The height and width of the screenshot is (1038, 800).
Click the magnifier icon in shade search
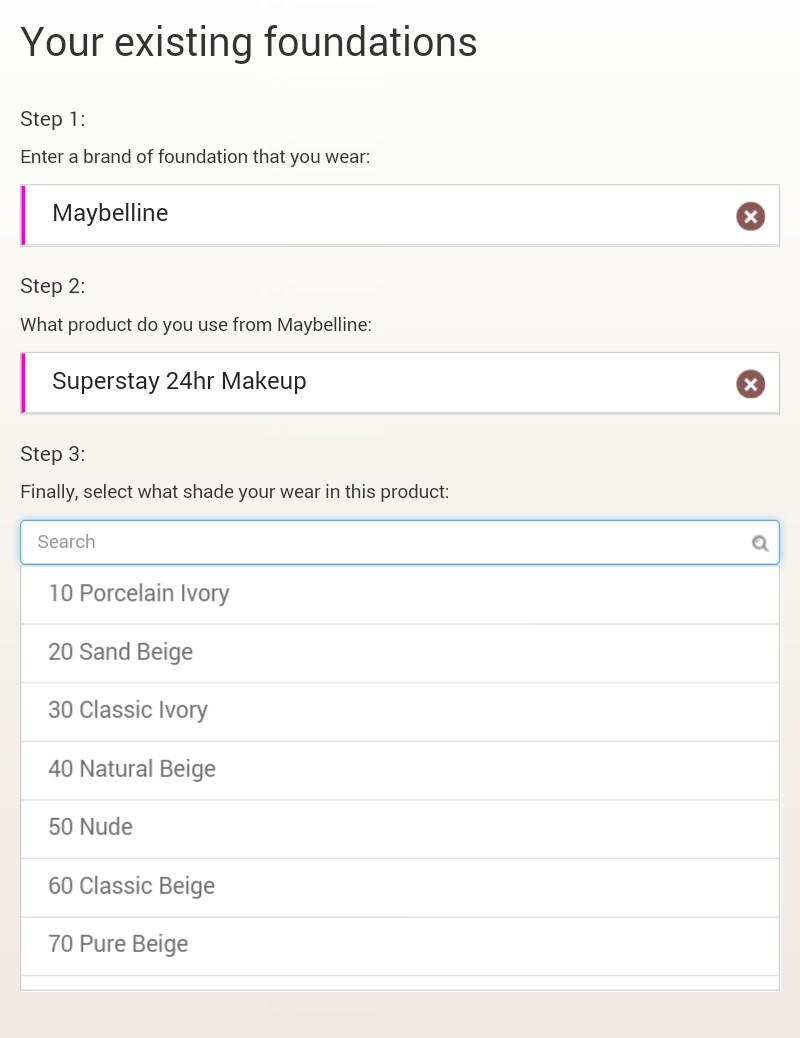click(760, 543)
